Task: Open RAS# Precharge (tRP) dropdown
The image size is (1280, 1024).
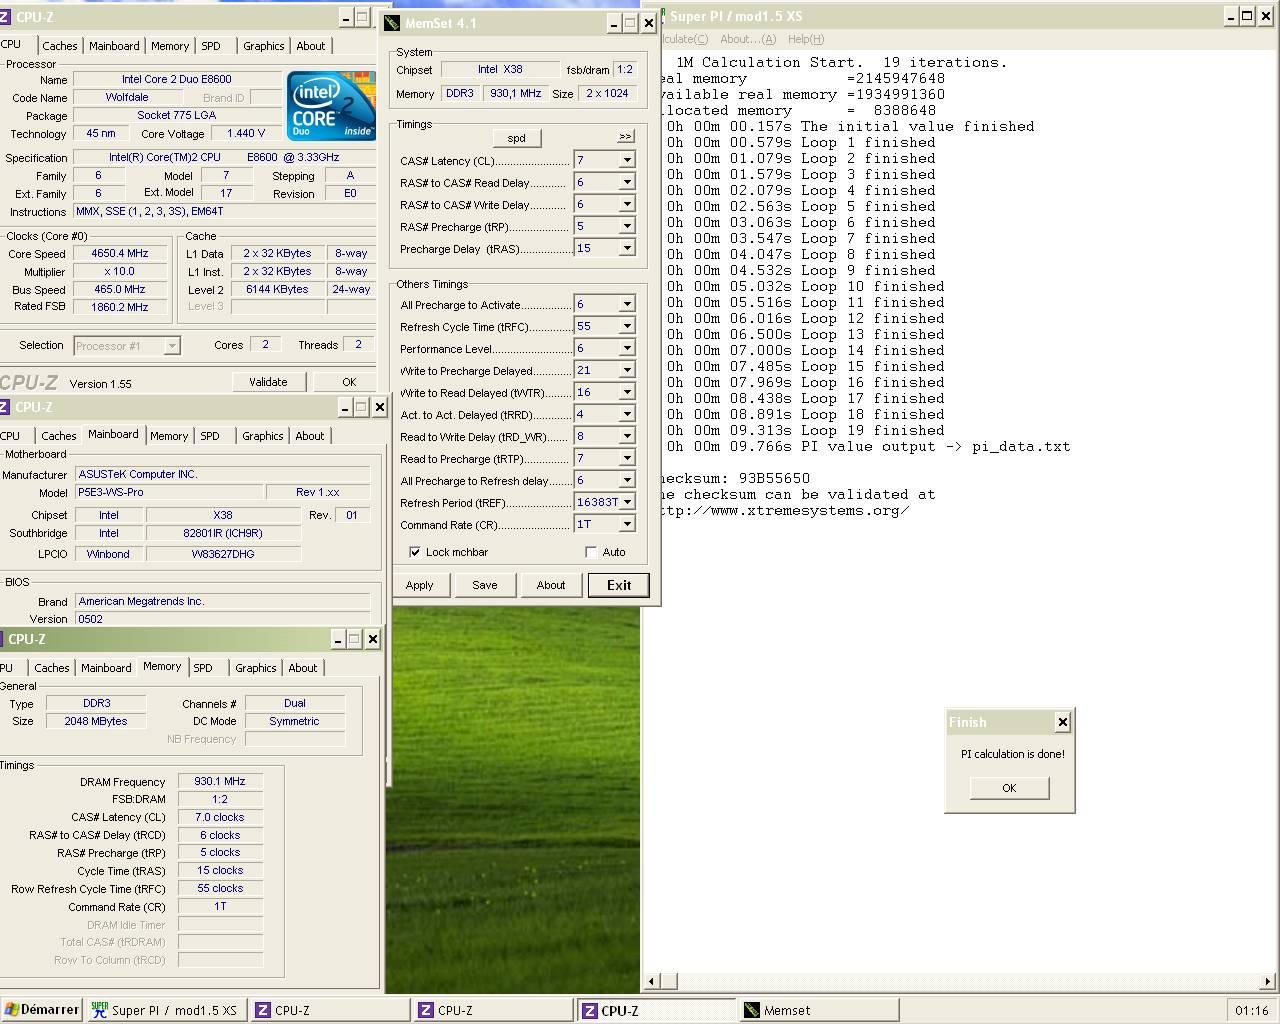Action: coord(627,226)
